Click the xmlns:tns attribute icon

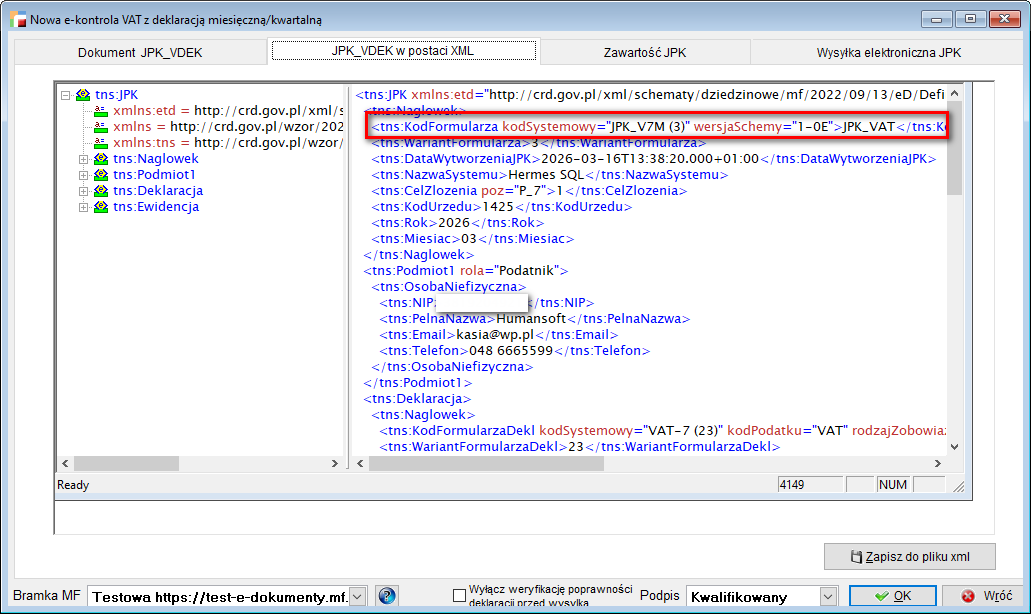pyautogui.click(x=100, y=143)
